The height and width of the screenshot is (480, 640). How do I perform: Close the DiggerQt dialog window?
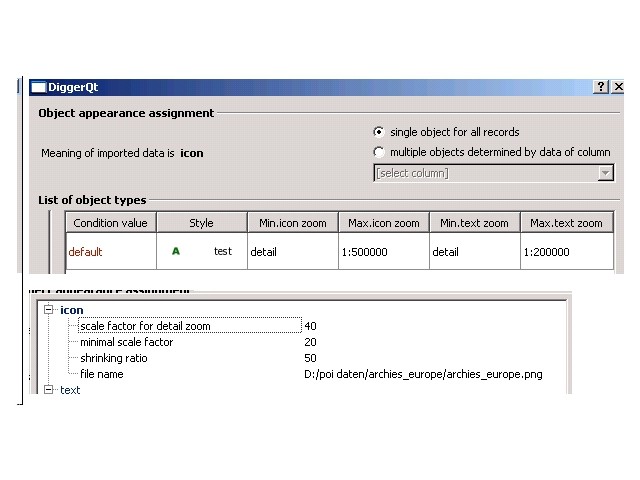coord(616,87)
